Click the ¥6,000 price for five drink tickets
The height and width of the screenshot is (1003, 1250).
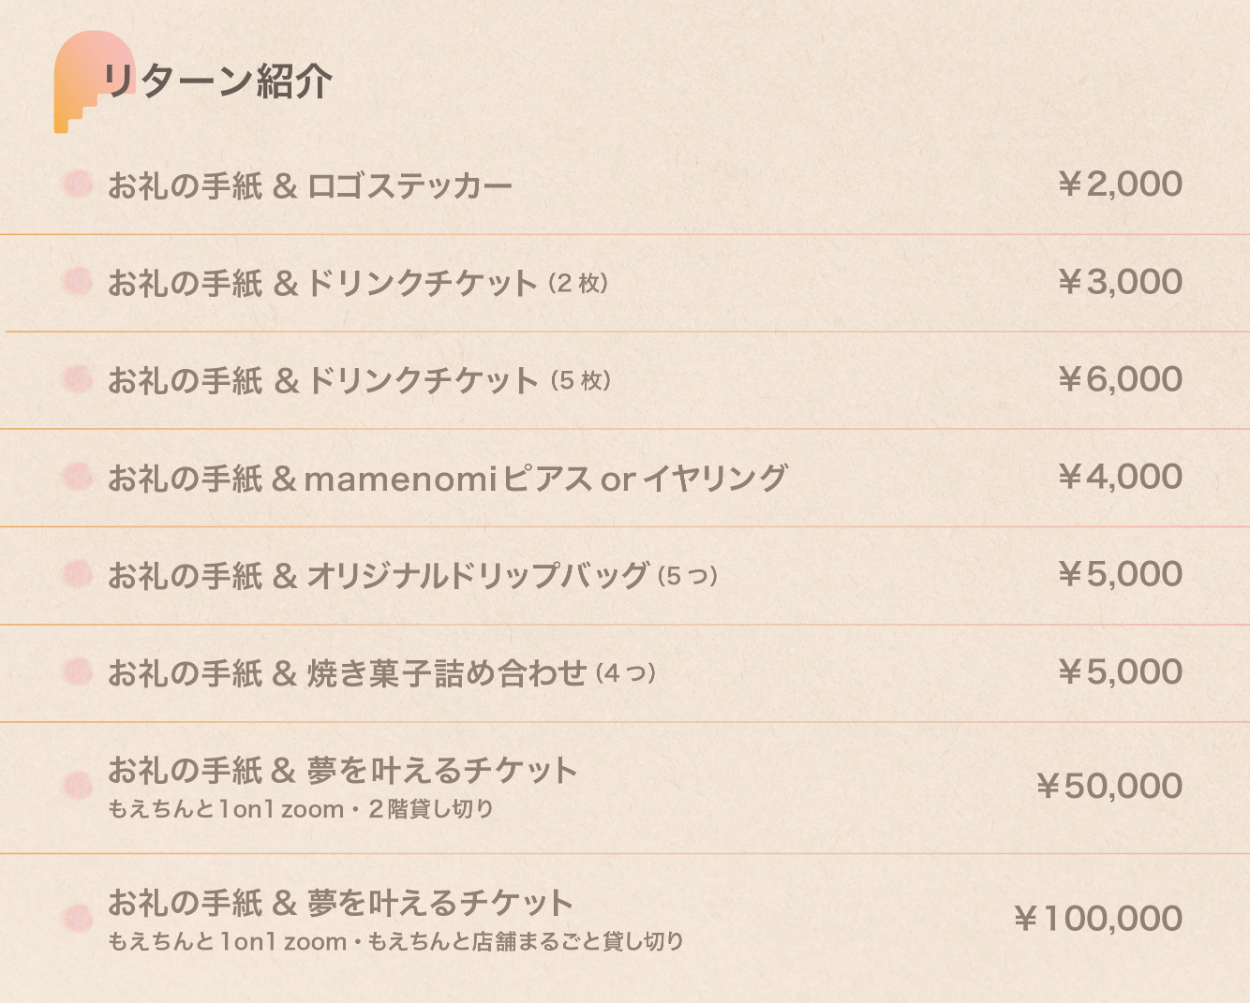pyautogui.click(x=1120, y=379)
